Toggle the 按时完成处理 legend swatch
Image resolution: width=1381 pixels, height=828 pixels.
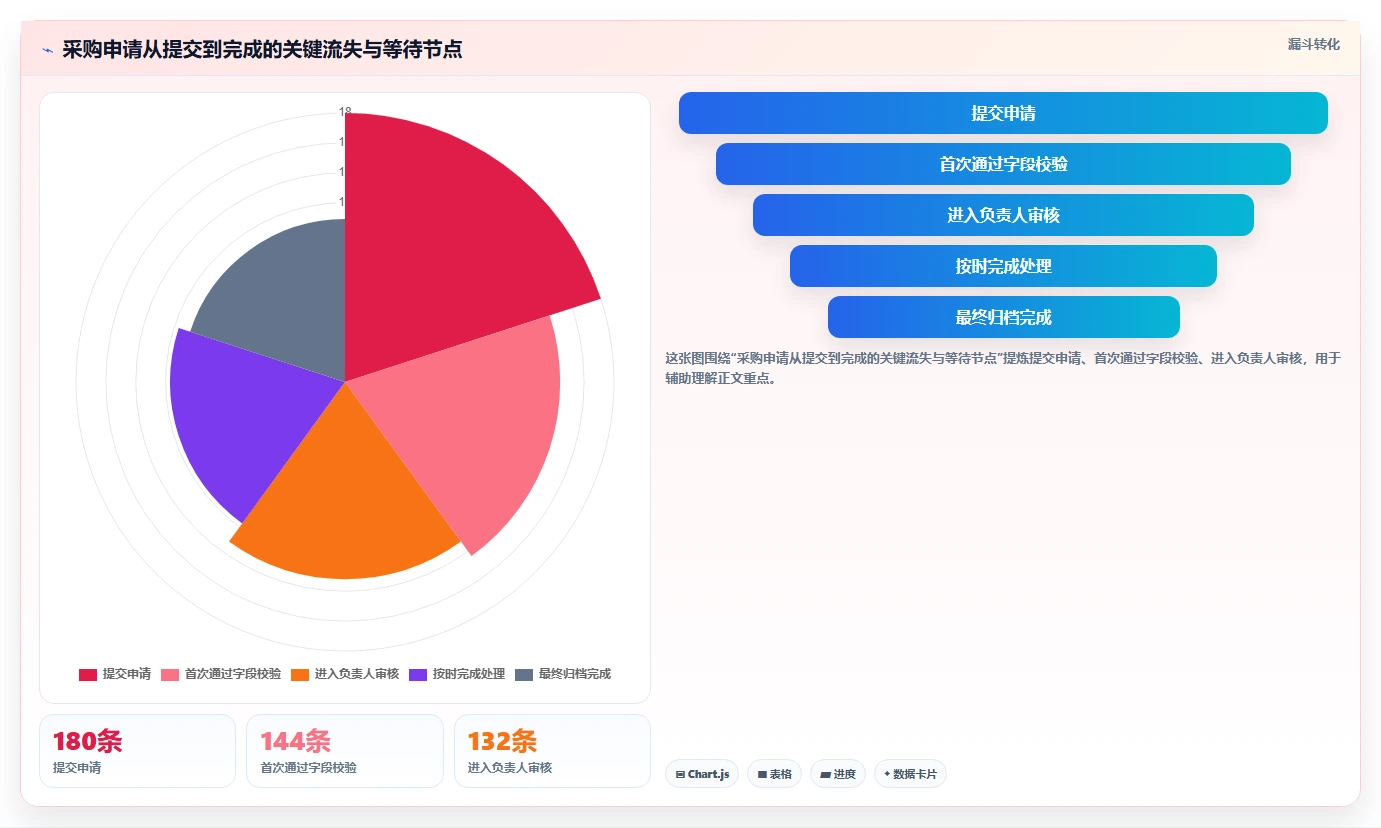click(x=418, y=675)
